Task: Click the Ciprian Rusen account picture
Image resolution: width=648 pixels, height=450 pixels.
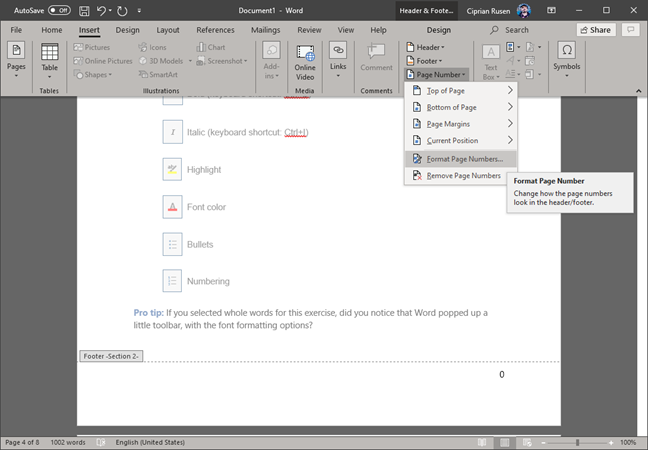Action: point(524,11)
